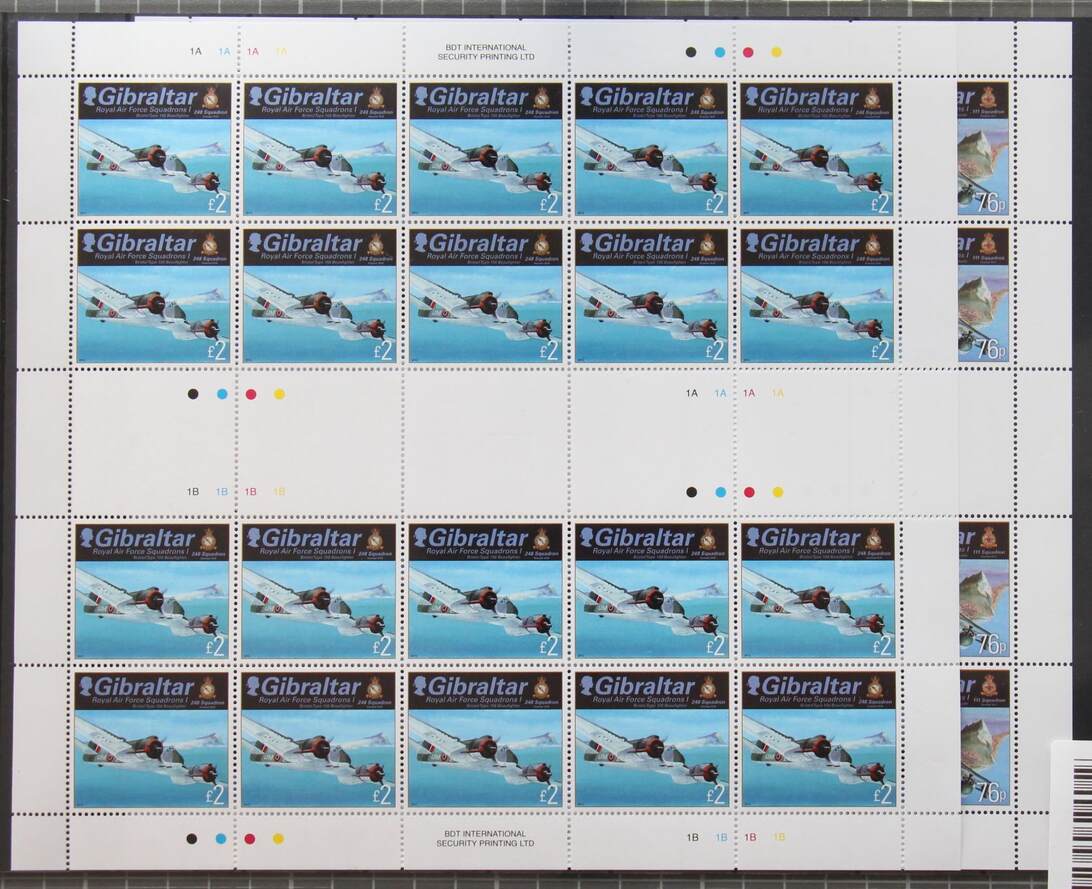This screenshot has height=889, width=1092.
Task: Click the red 1B plate number in bottom margin
Action: pyautogui.click(x=750, y=837)
